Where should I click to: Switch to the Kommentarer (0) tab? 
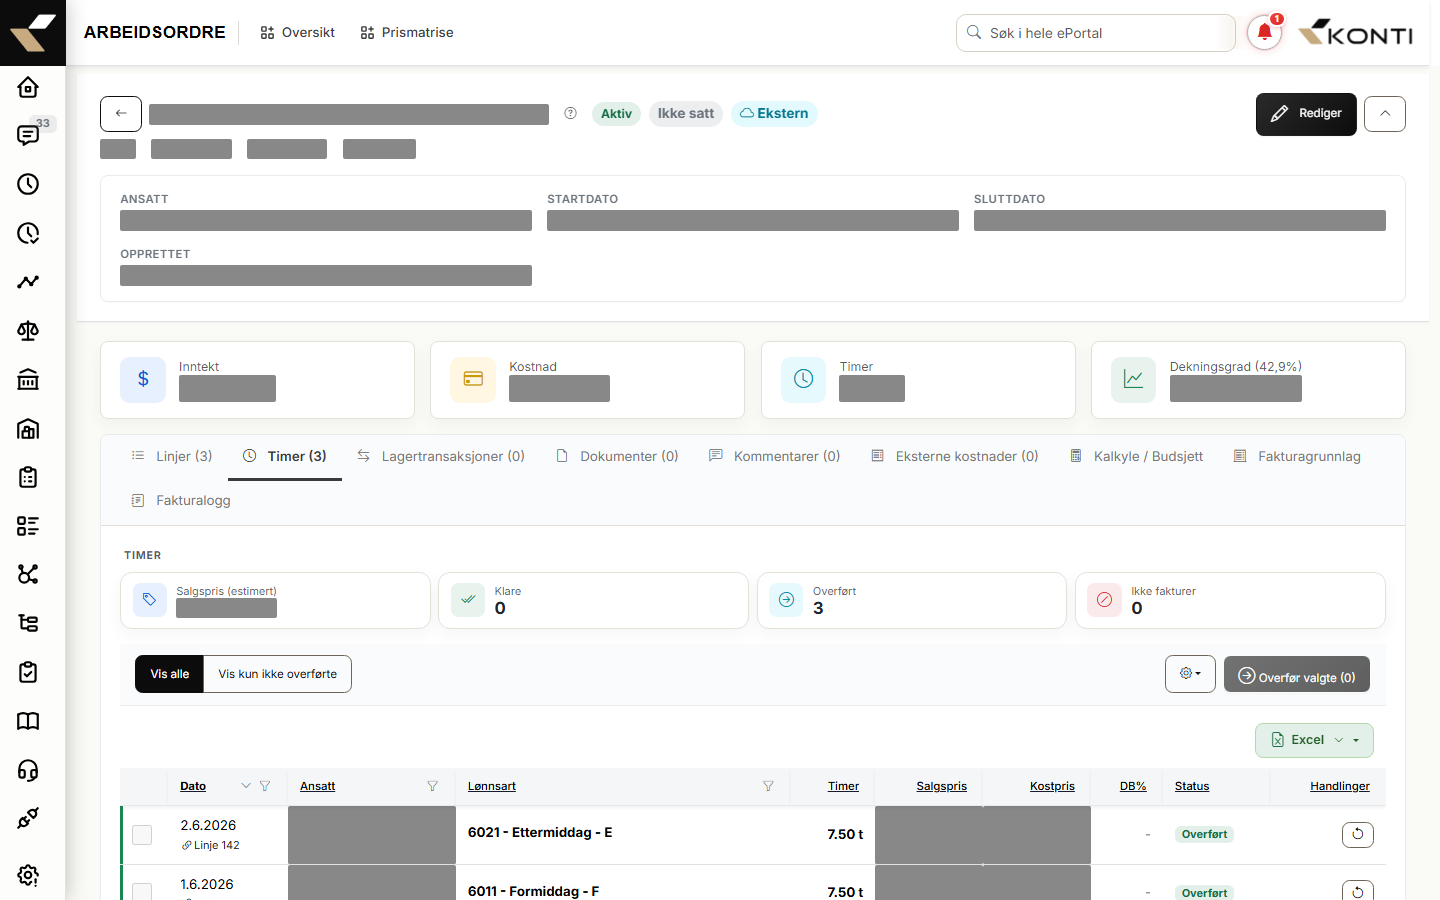(775, 456)
